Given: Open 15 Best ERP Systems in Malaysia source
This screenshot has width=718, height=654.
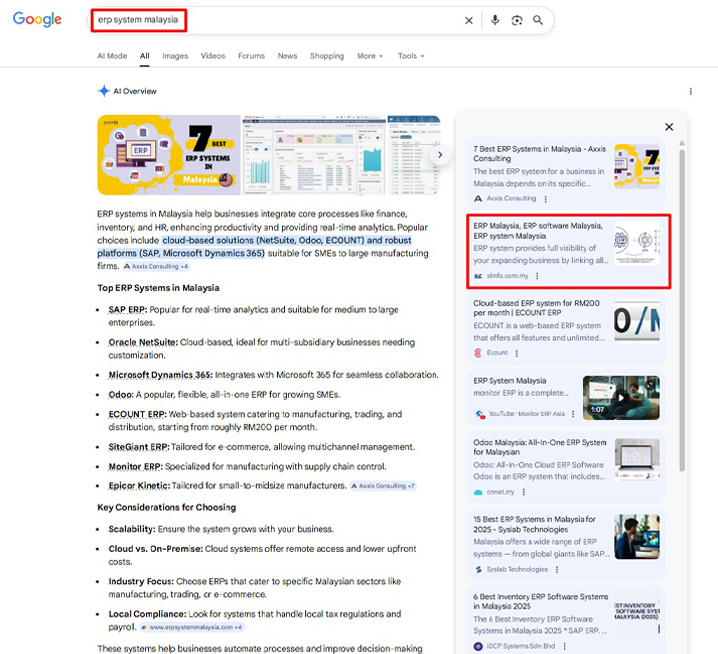Looking at the screenshot, I should pyautogui.click(x=566, y=544).
